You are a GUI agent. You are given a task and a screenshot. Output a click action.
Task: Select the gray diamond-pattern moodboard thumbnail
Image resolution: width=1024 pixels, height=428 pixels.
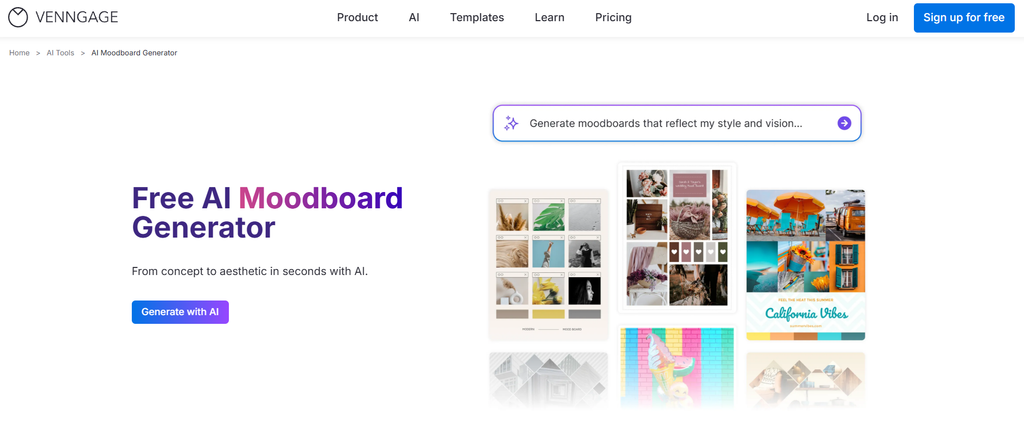click(x=549, y=380)
